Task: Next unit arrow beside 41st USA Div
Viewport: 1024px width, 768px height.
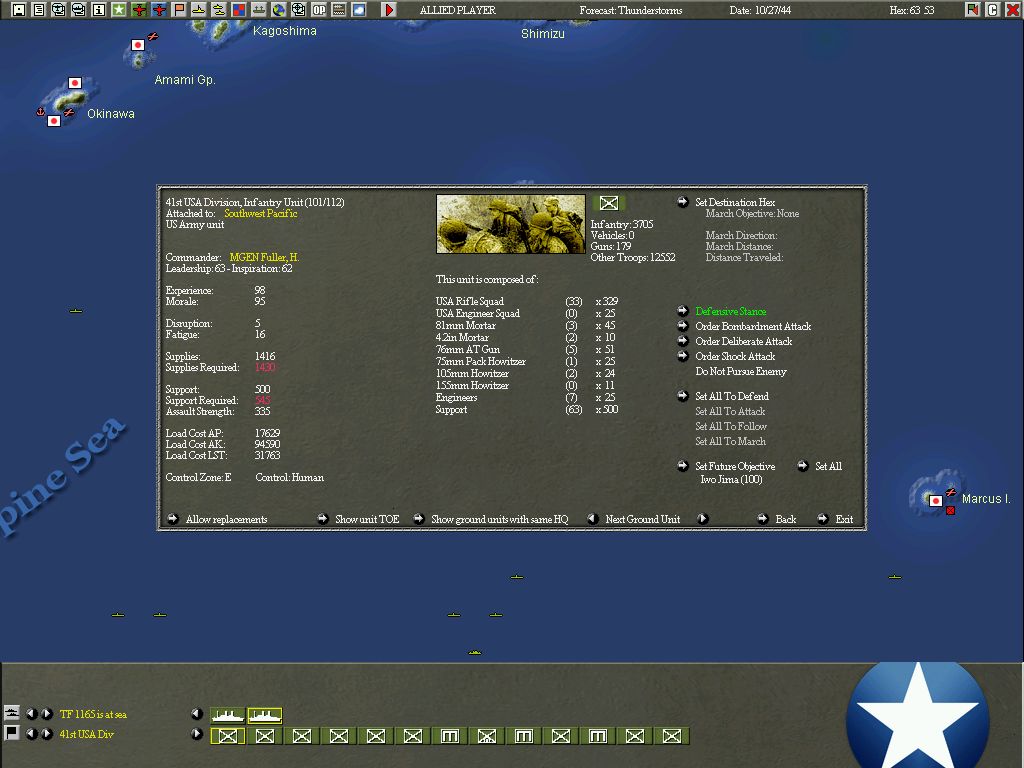Action: pyautogui.click(x=46, y=733)
